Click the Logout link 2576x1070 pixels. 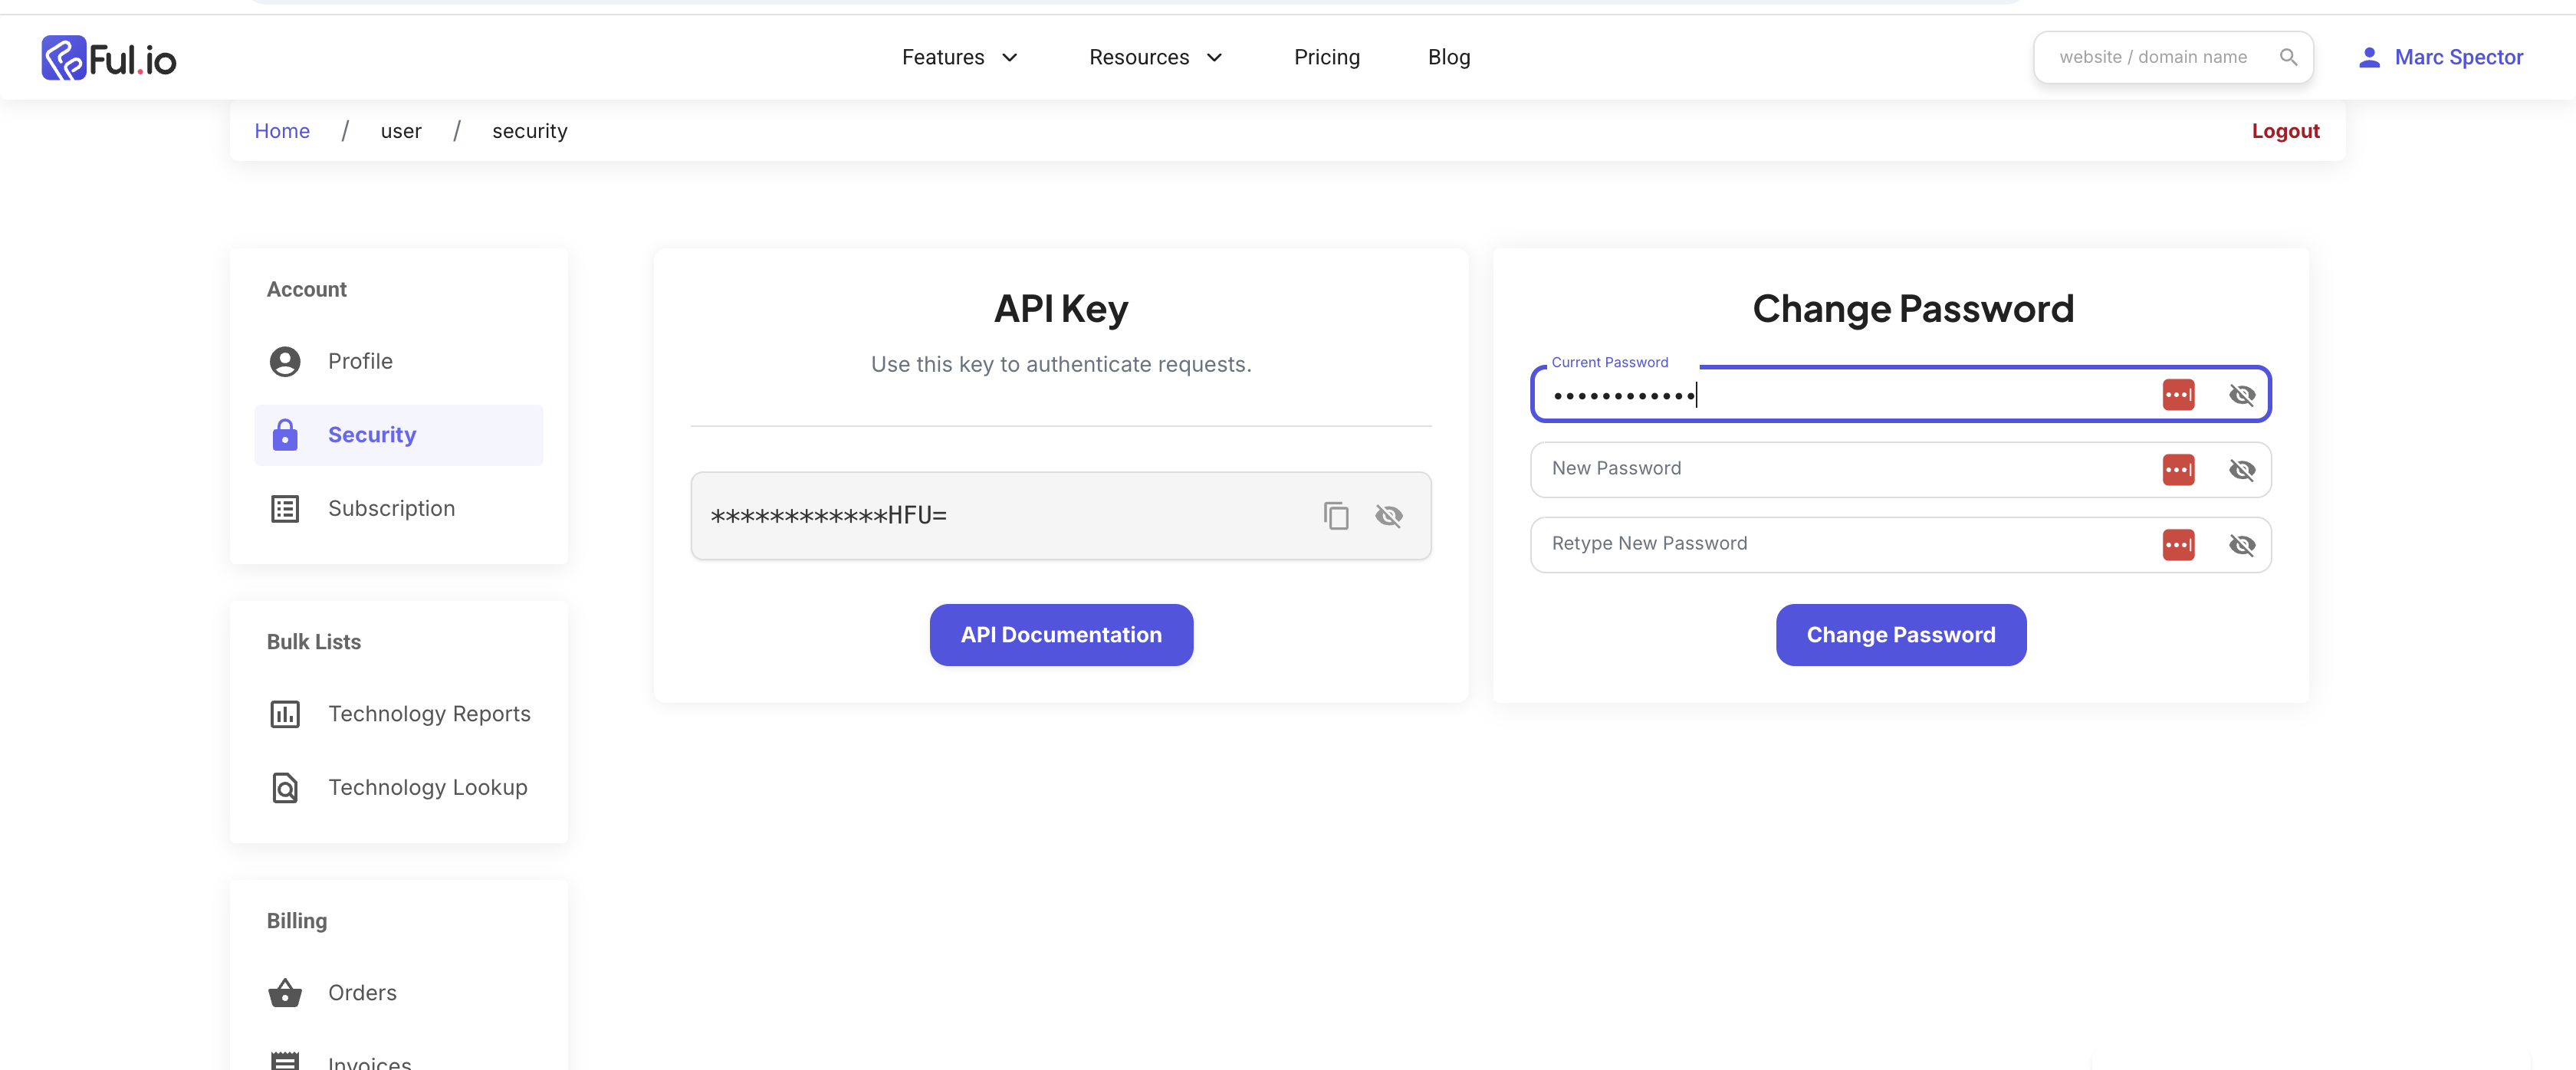(x=2285, y=131)
